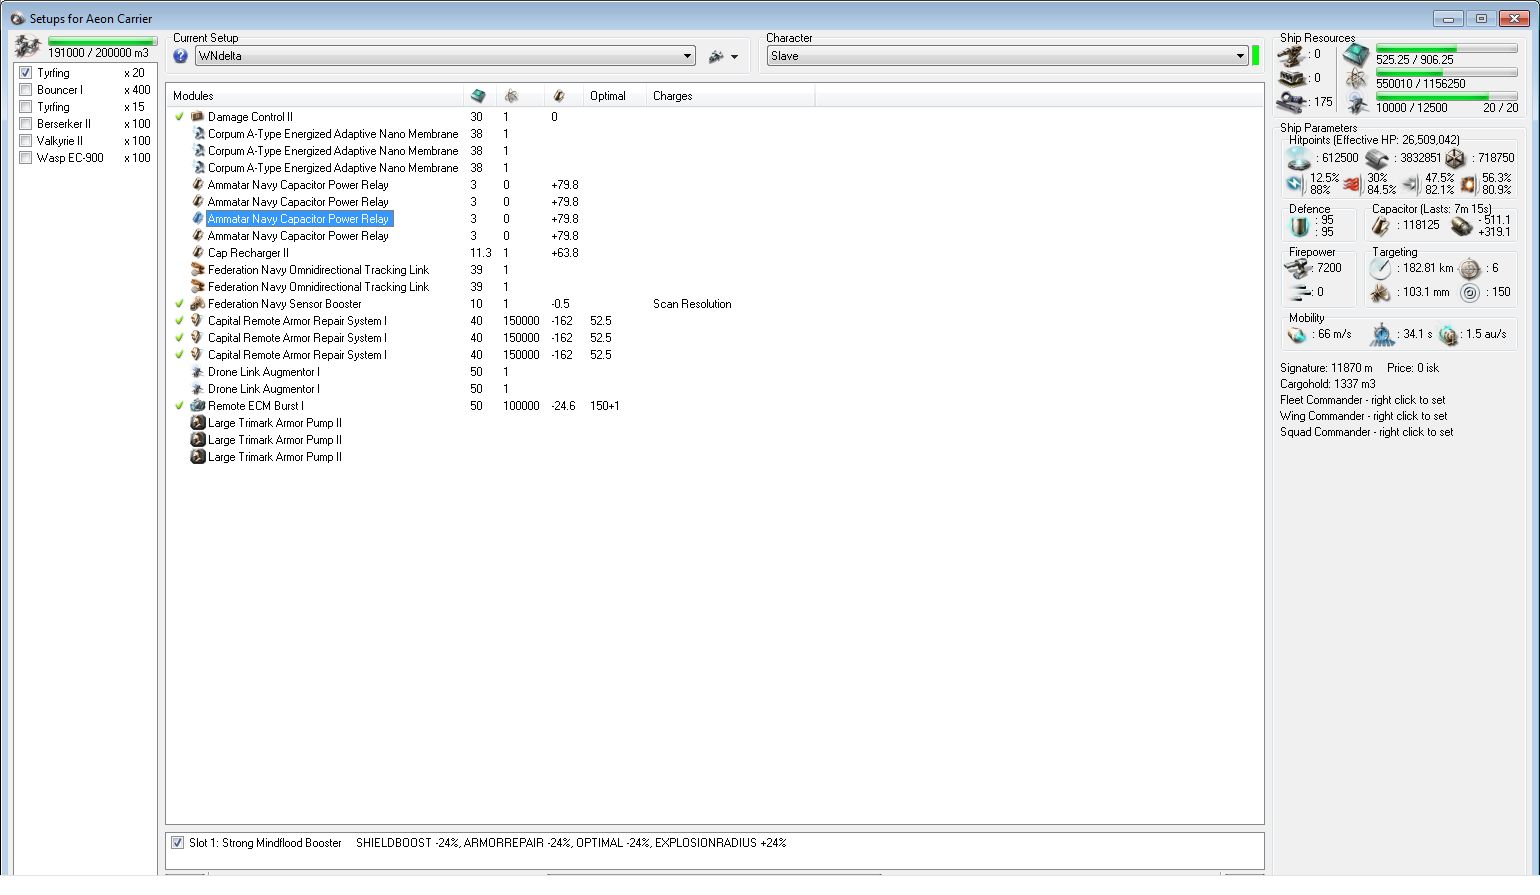Click the shield hitpoints icon showing 612500

(1299, 158)
